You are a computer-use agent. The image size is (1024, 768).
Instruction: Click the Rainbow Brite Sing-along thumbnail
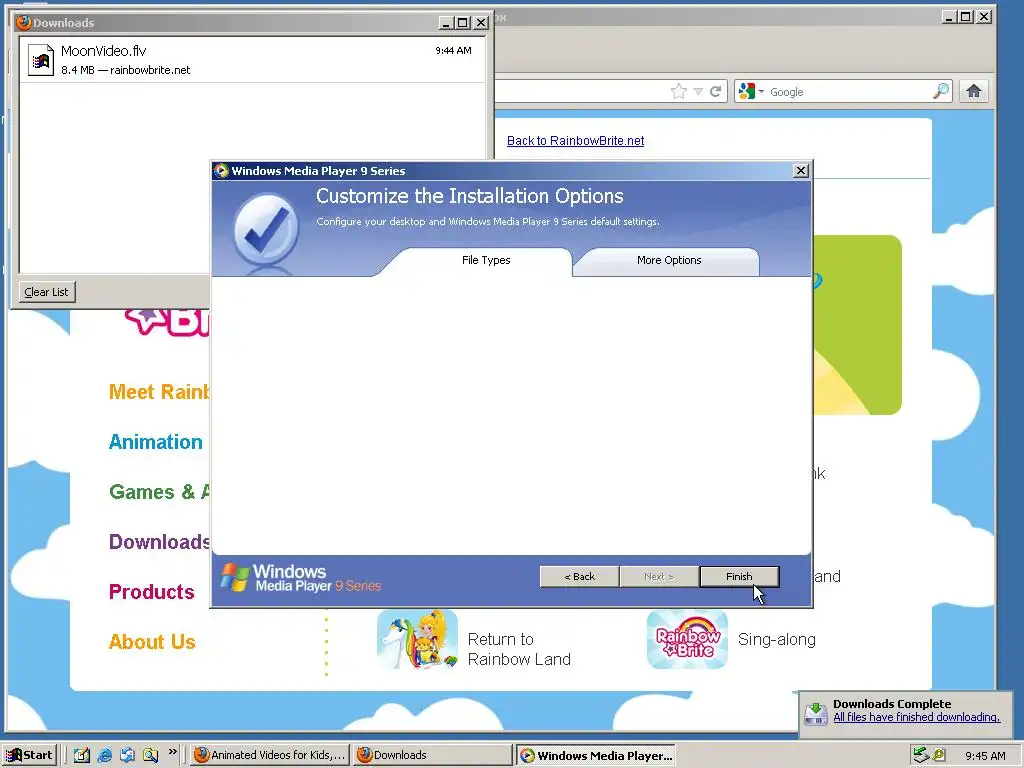687,639
